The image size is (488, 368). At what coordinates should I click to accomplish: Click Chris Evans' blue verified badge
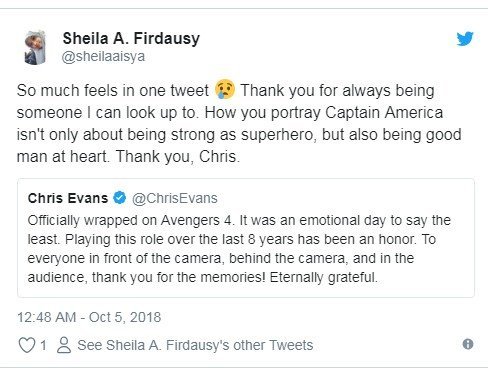point(119,198)
